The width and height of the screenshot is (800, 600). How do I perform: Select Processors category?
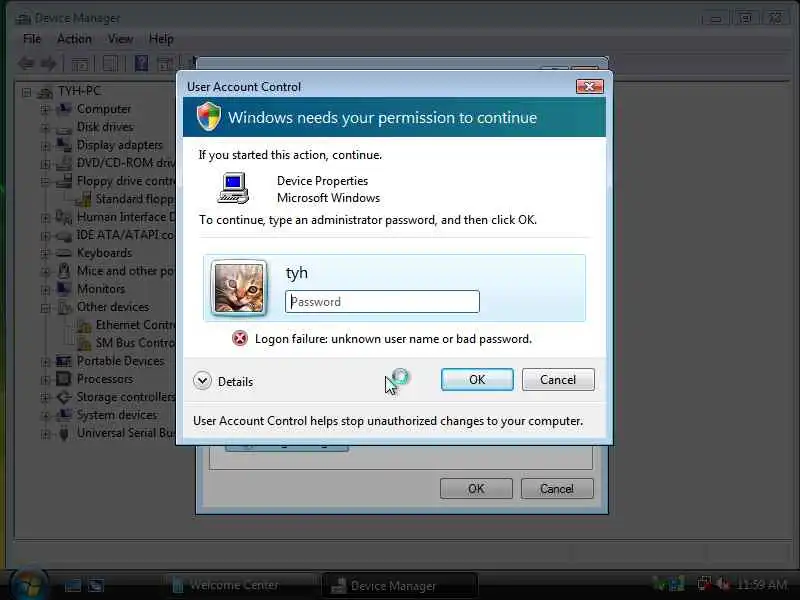pos(105,379)
